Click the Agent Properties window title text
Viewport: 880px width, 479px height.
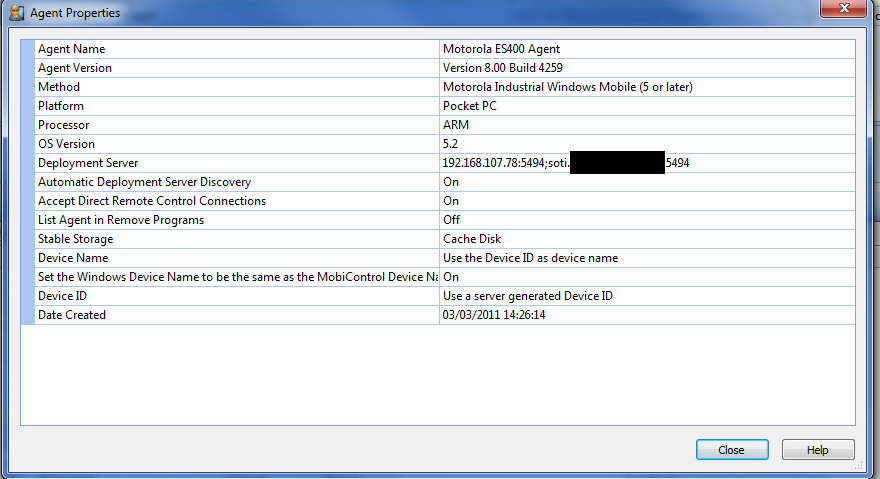75,13
